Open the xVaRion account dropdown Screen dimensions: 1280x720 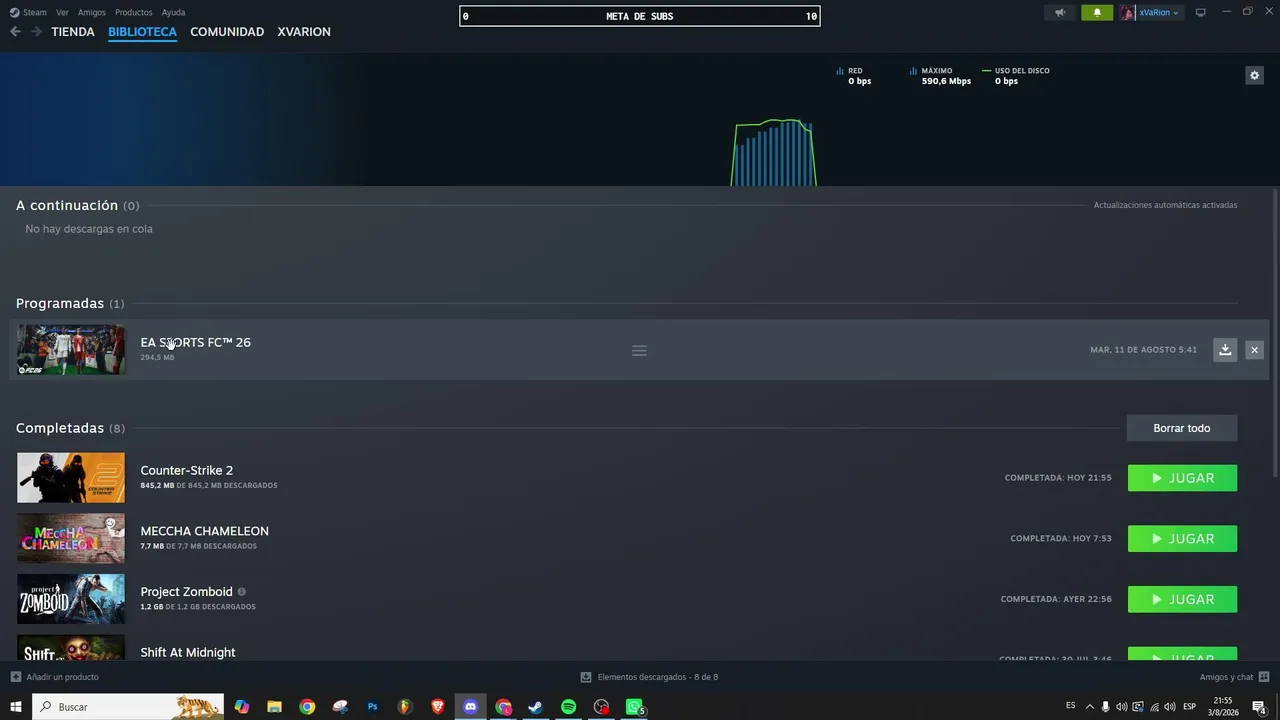(x=1159, y=13)
